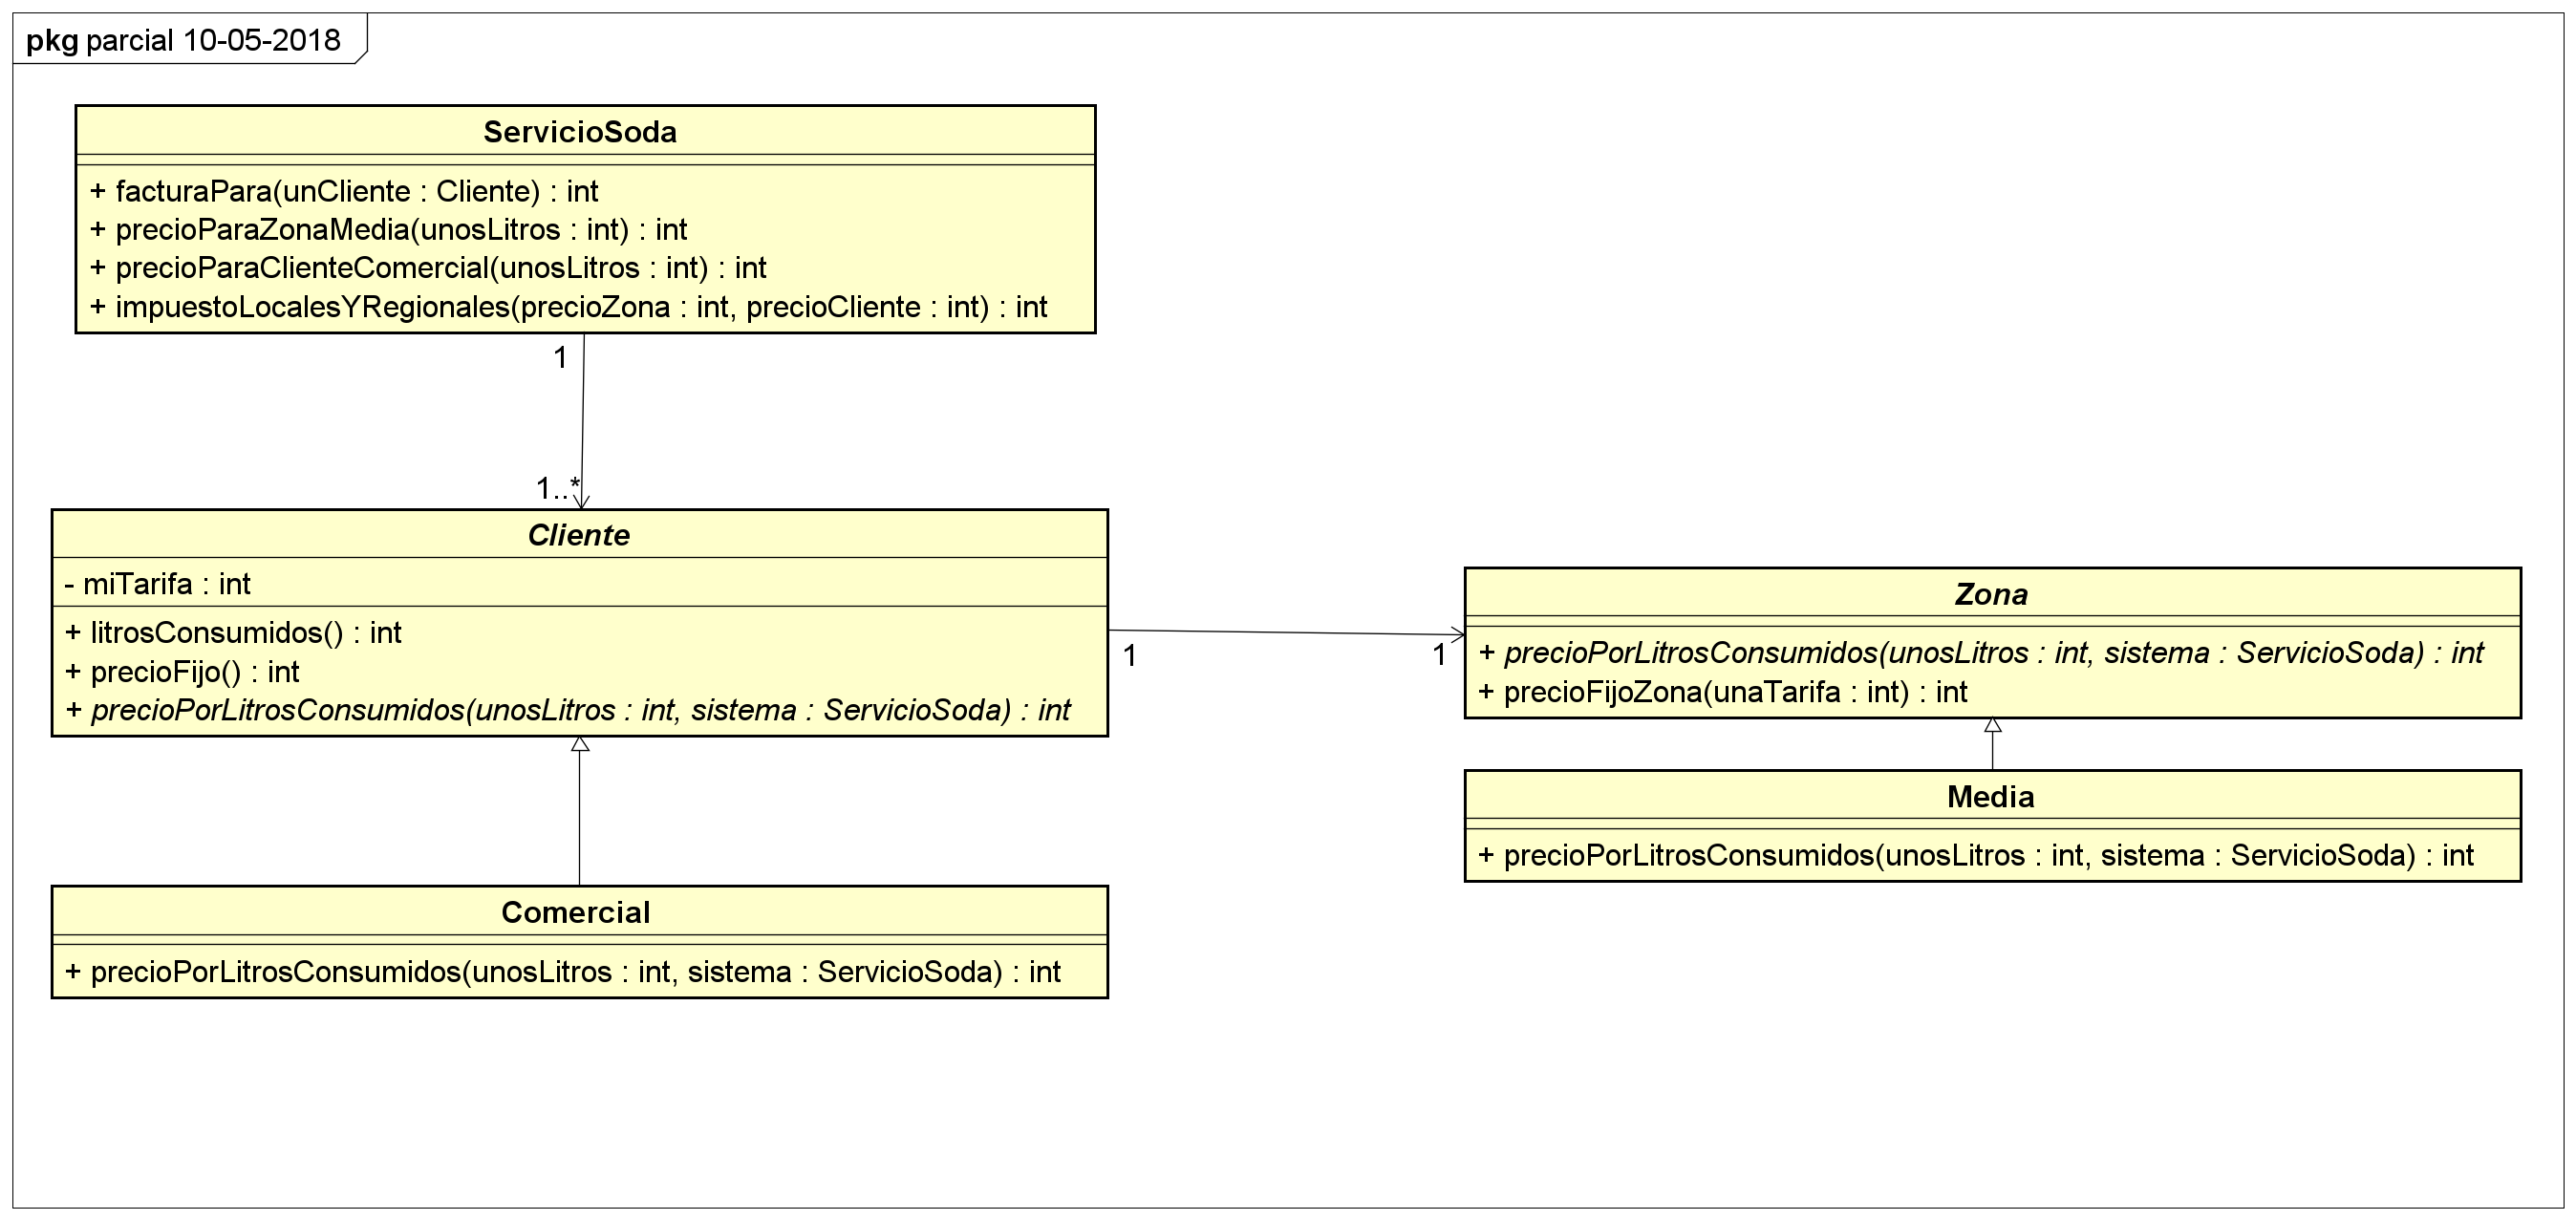Select the miTarifa : int attribute
Image resolution: width=2576 pixels, height=1220 pixels.
[x=157, y=584]
